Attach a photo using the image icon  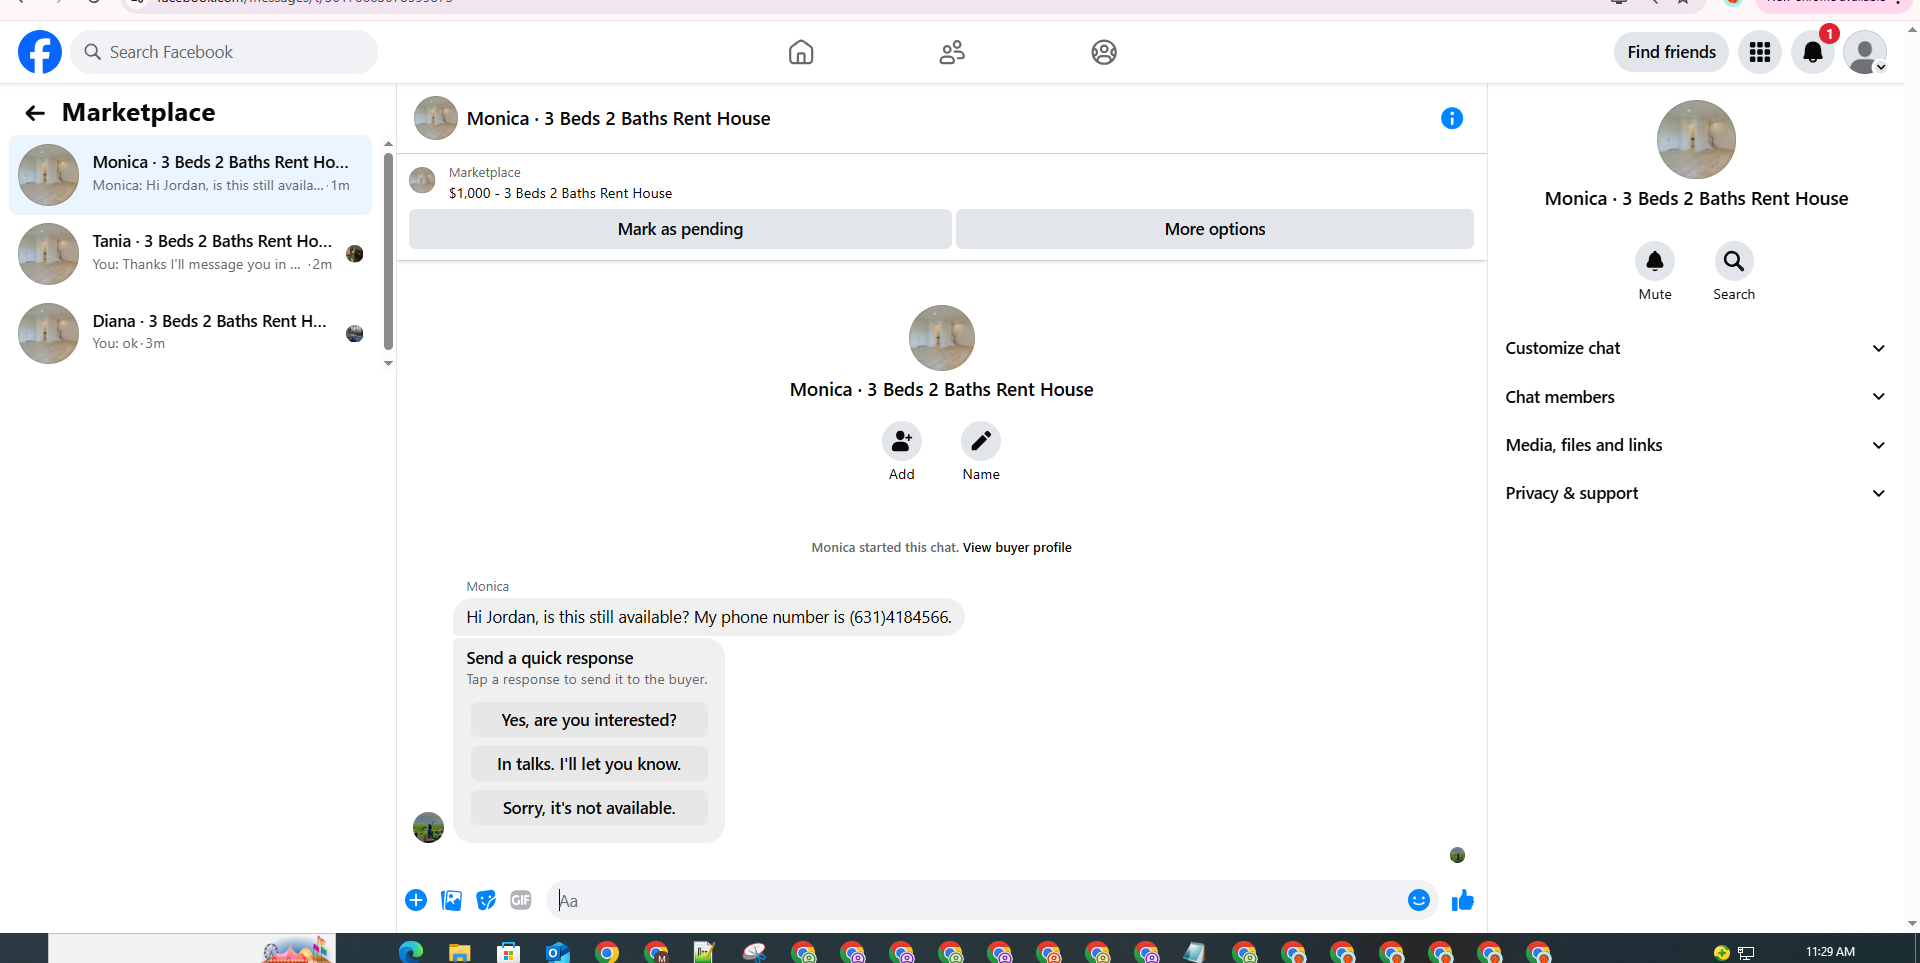[x=452, y=900]
